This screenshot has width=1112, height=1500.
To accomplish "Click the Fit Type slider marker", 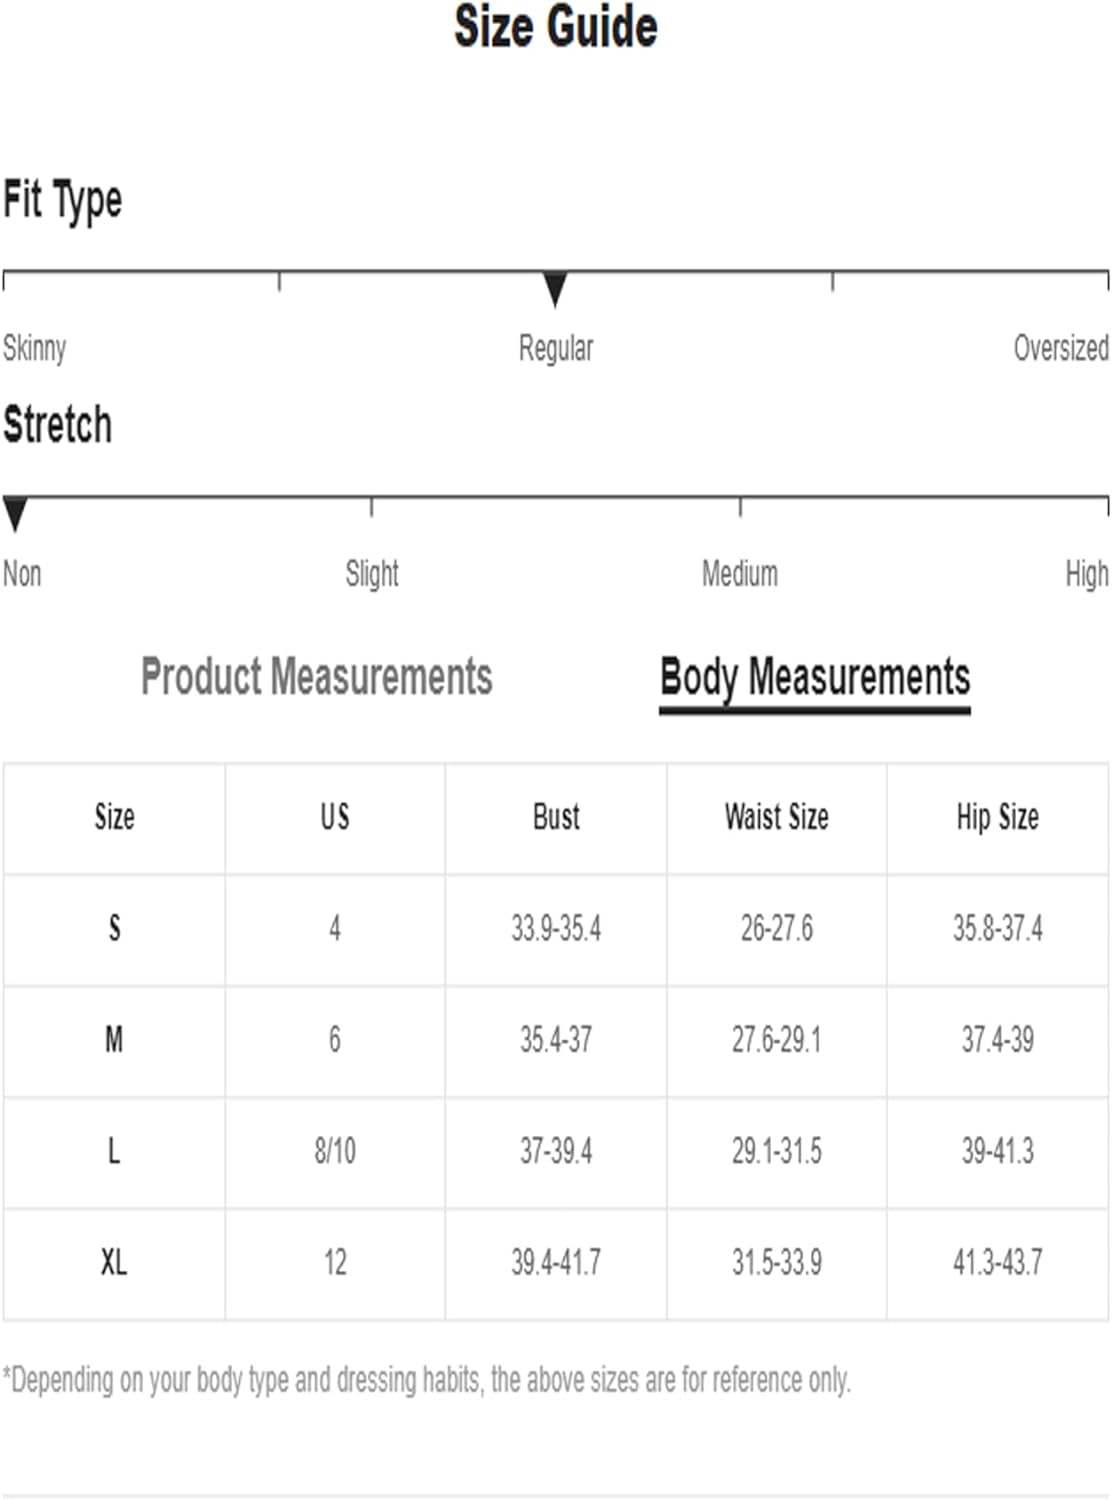I will click(x=555, y=288).
